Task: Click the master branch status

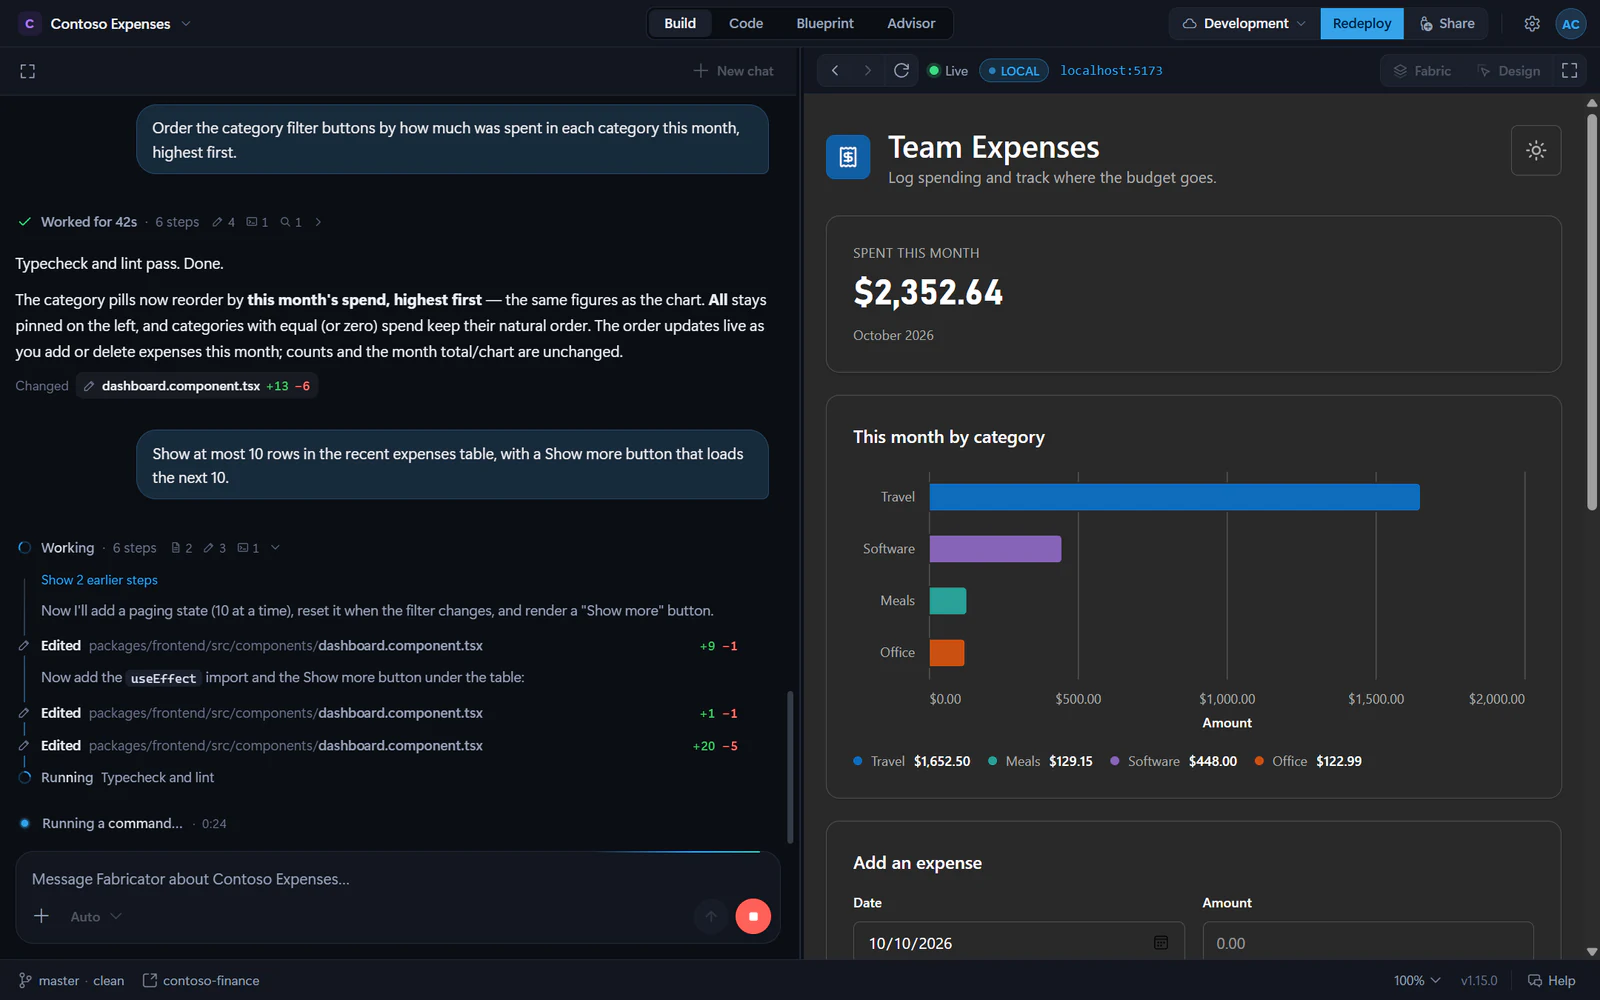Action: pyautogui.click(x=71, y=981)
